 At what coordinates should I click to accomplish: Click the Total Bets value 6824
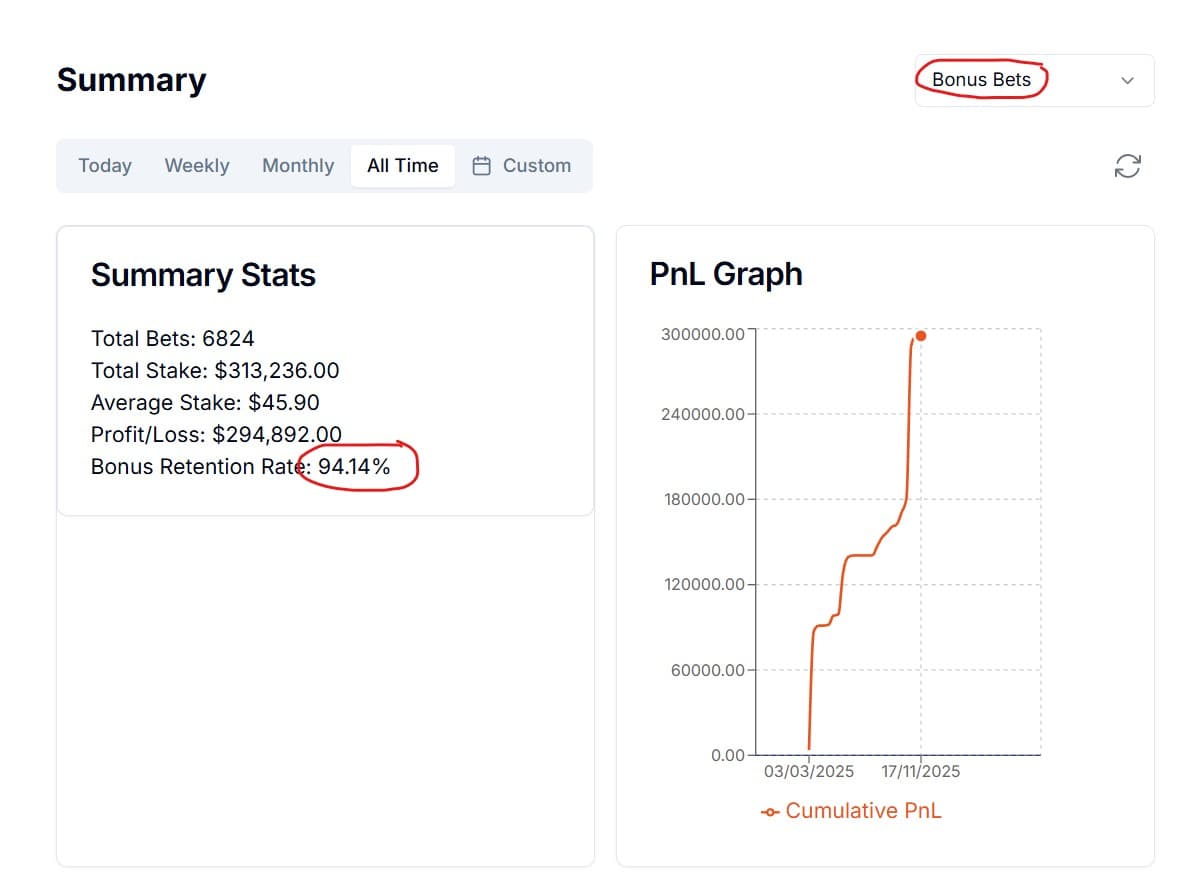(x=228, y=339)
